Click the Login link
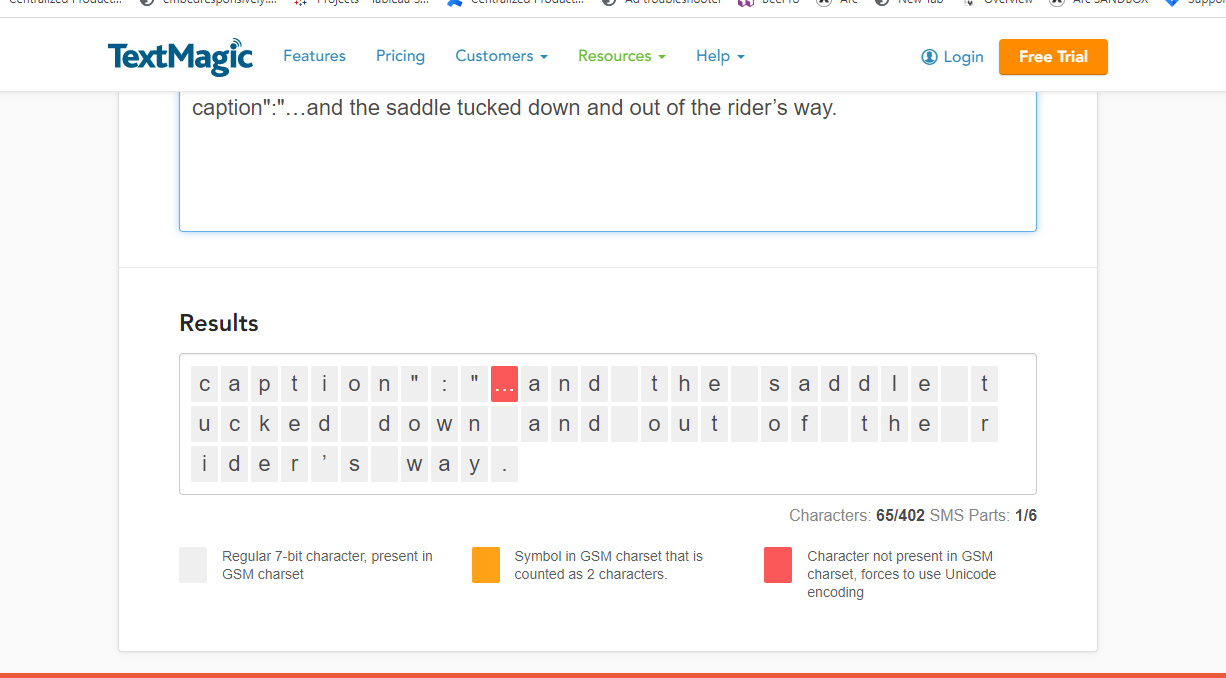Viewport: 1226px width, 678px height. [963, 57]
